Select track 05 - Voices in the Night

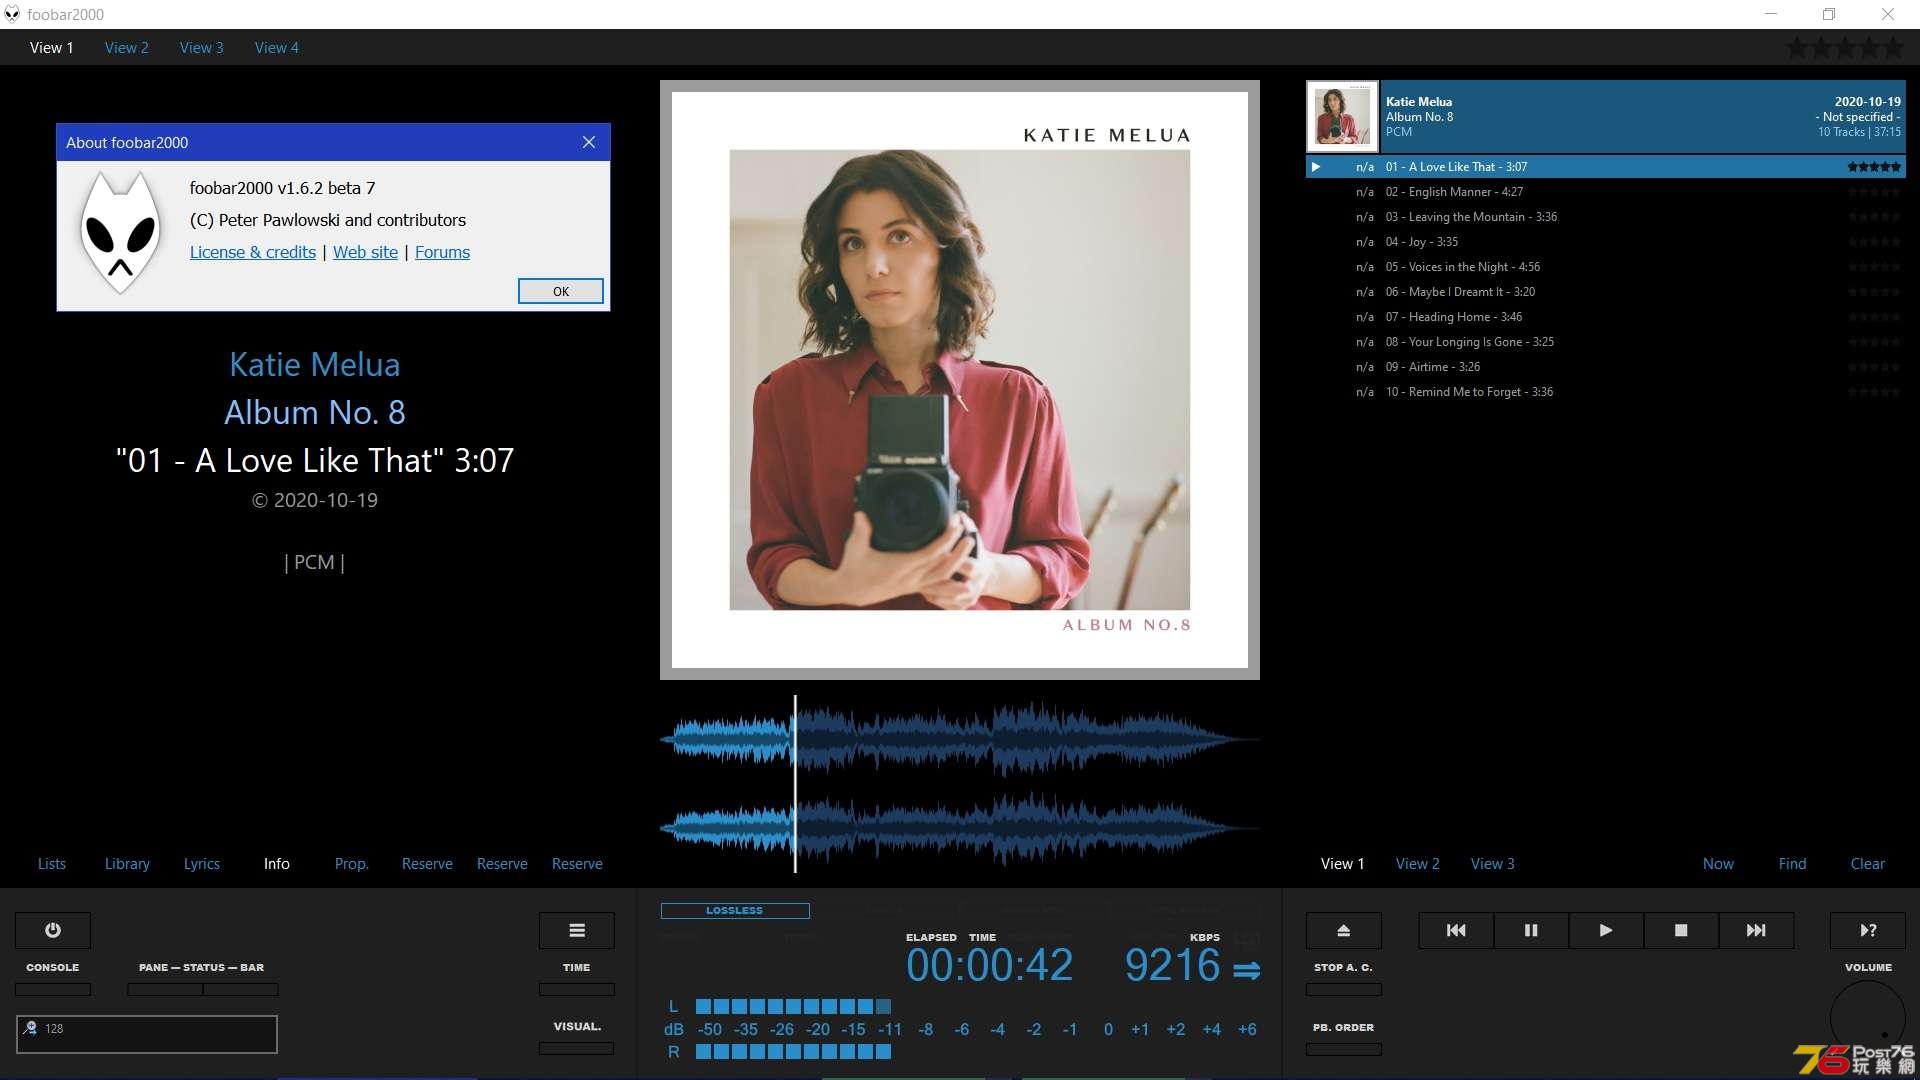pyautogui.click(x=1606, y=267)
